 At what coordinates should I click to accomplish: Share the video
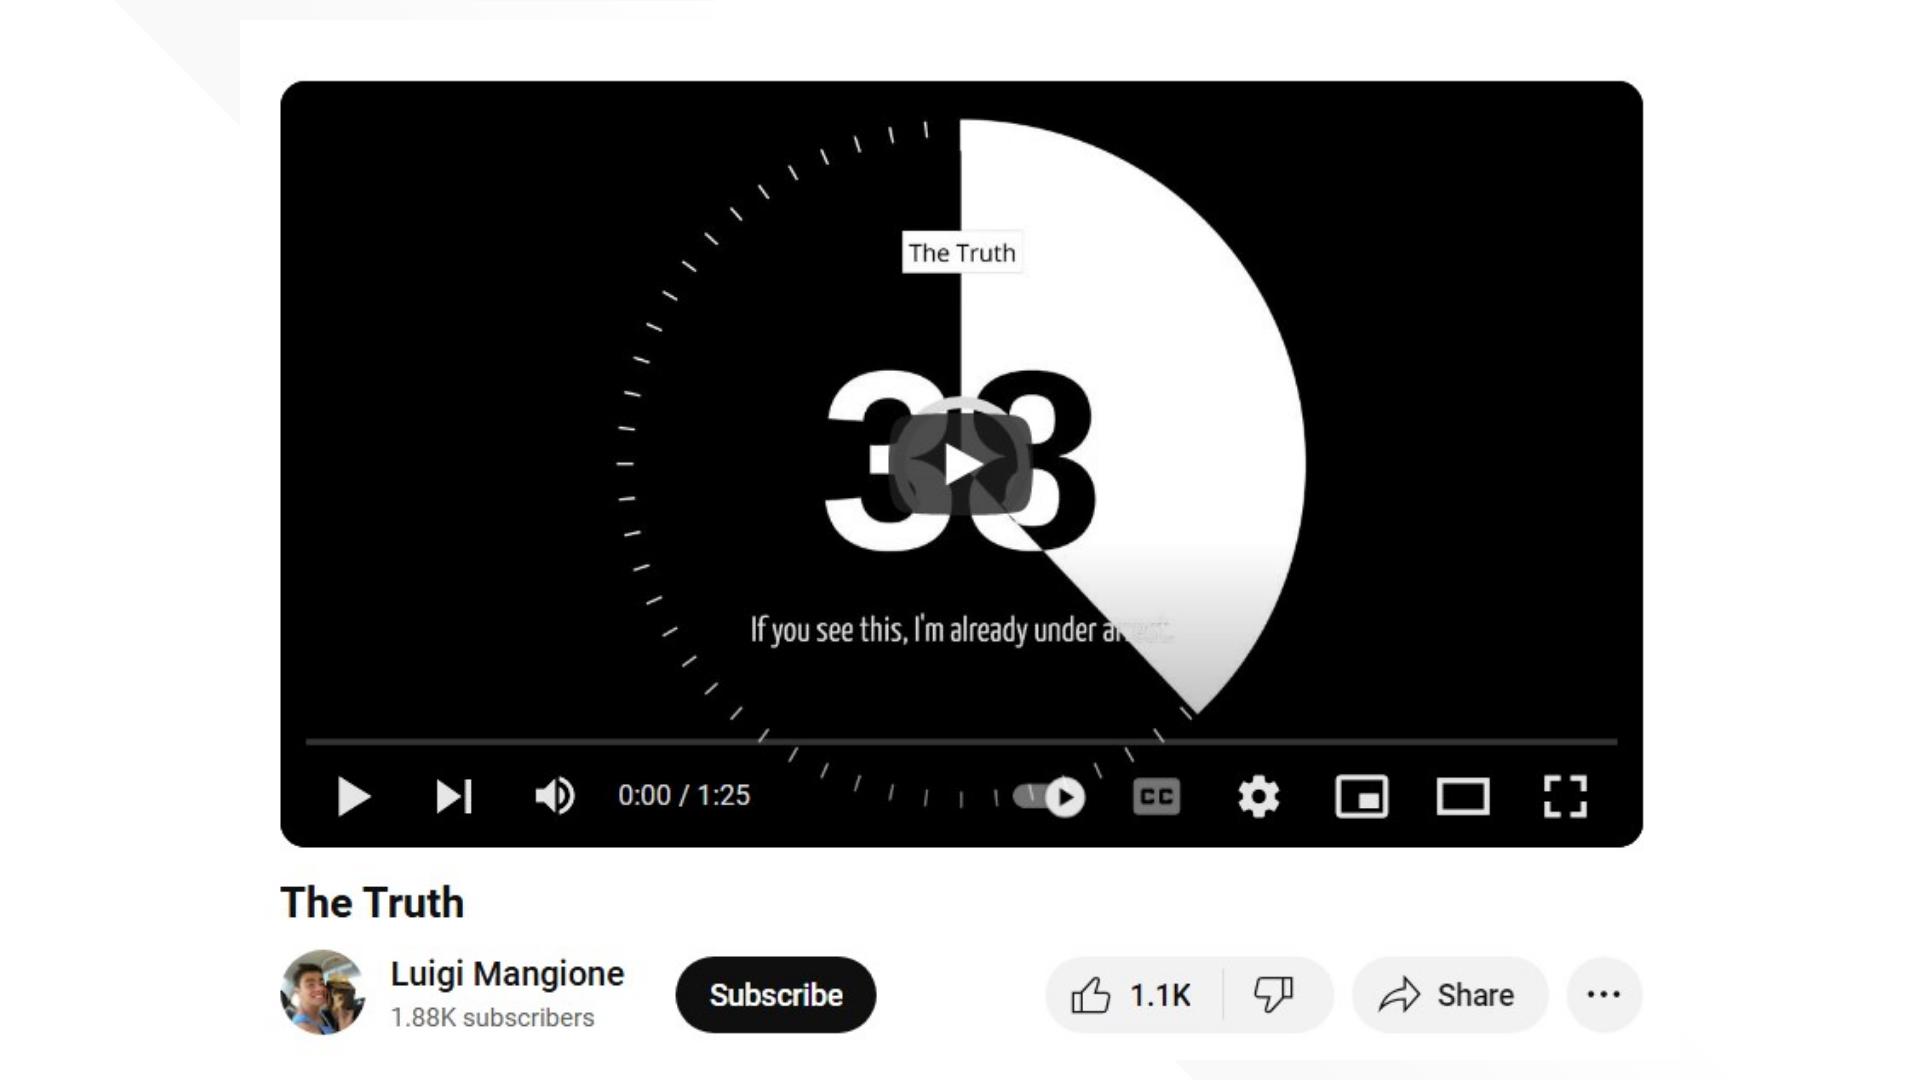[1449, 995]
